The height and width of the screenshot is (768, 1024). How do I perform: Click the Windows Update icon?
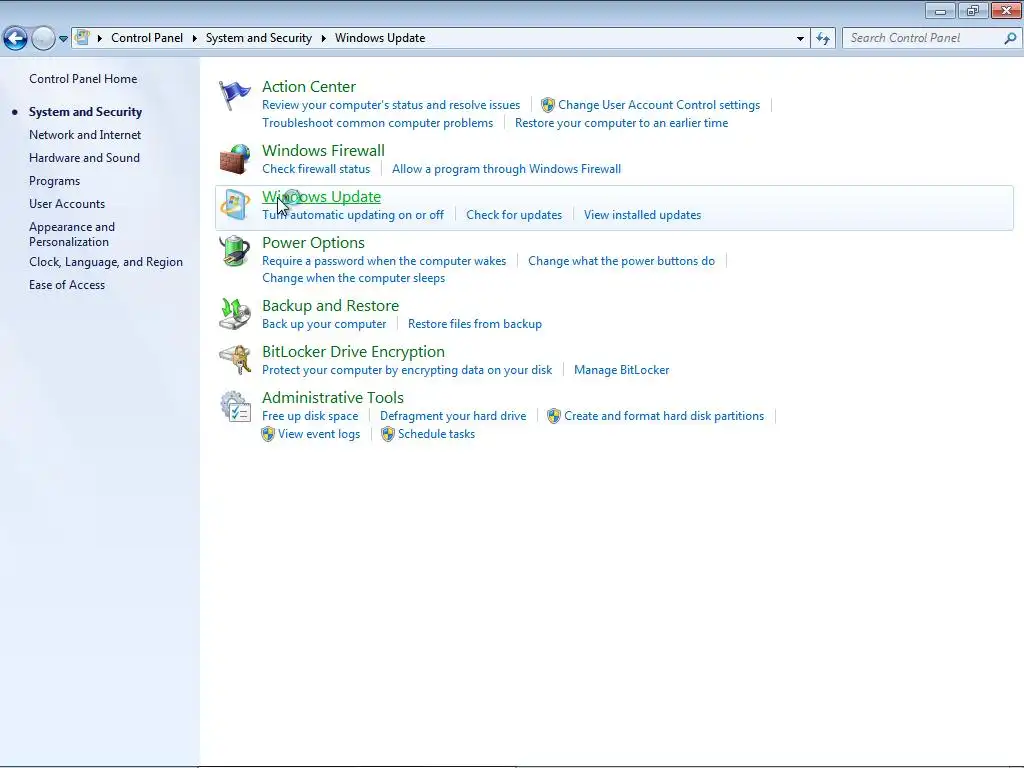click(234, 205)
